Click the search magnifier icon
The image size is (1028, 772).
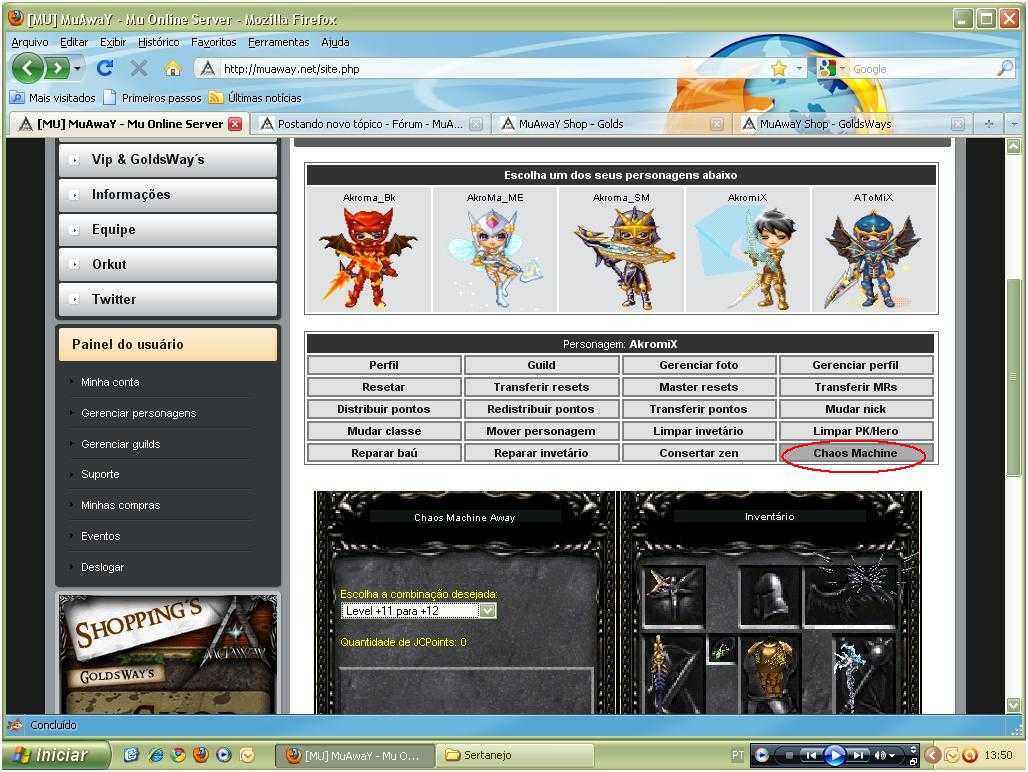tap(1004, 68)
